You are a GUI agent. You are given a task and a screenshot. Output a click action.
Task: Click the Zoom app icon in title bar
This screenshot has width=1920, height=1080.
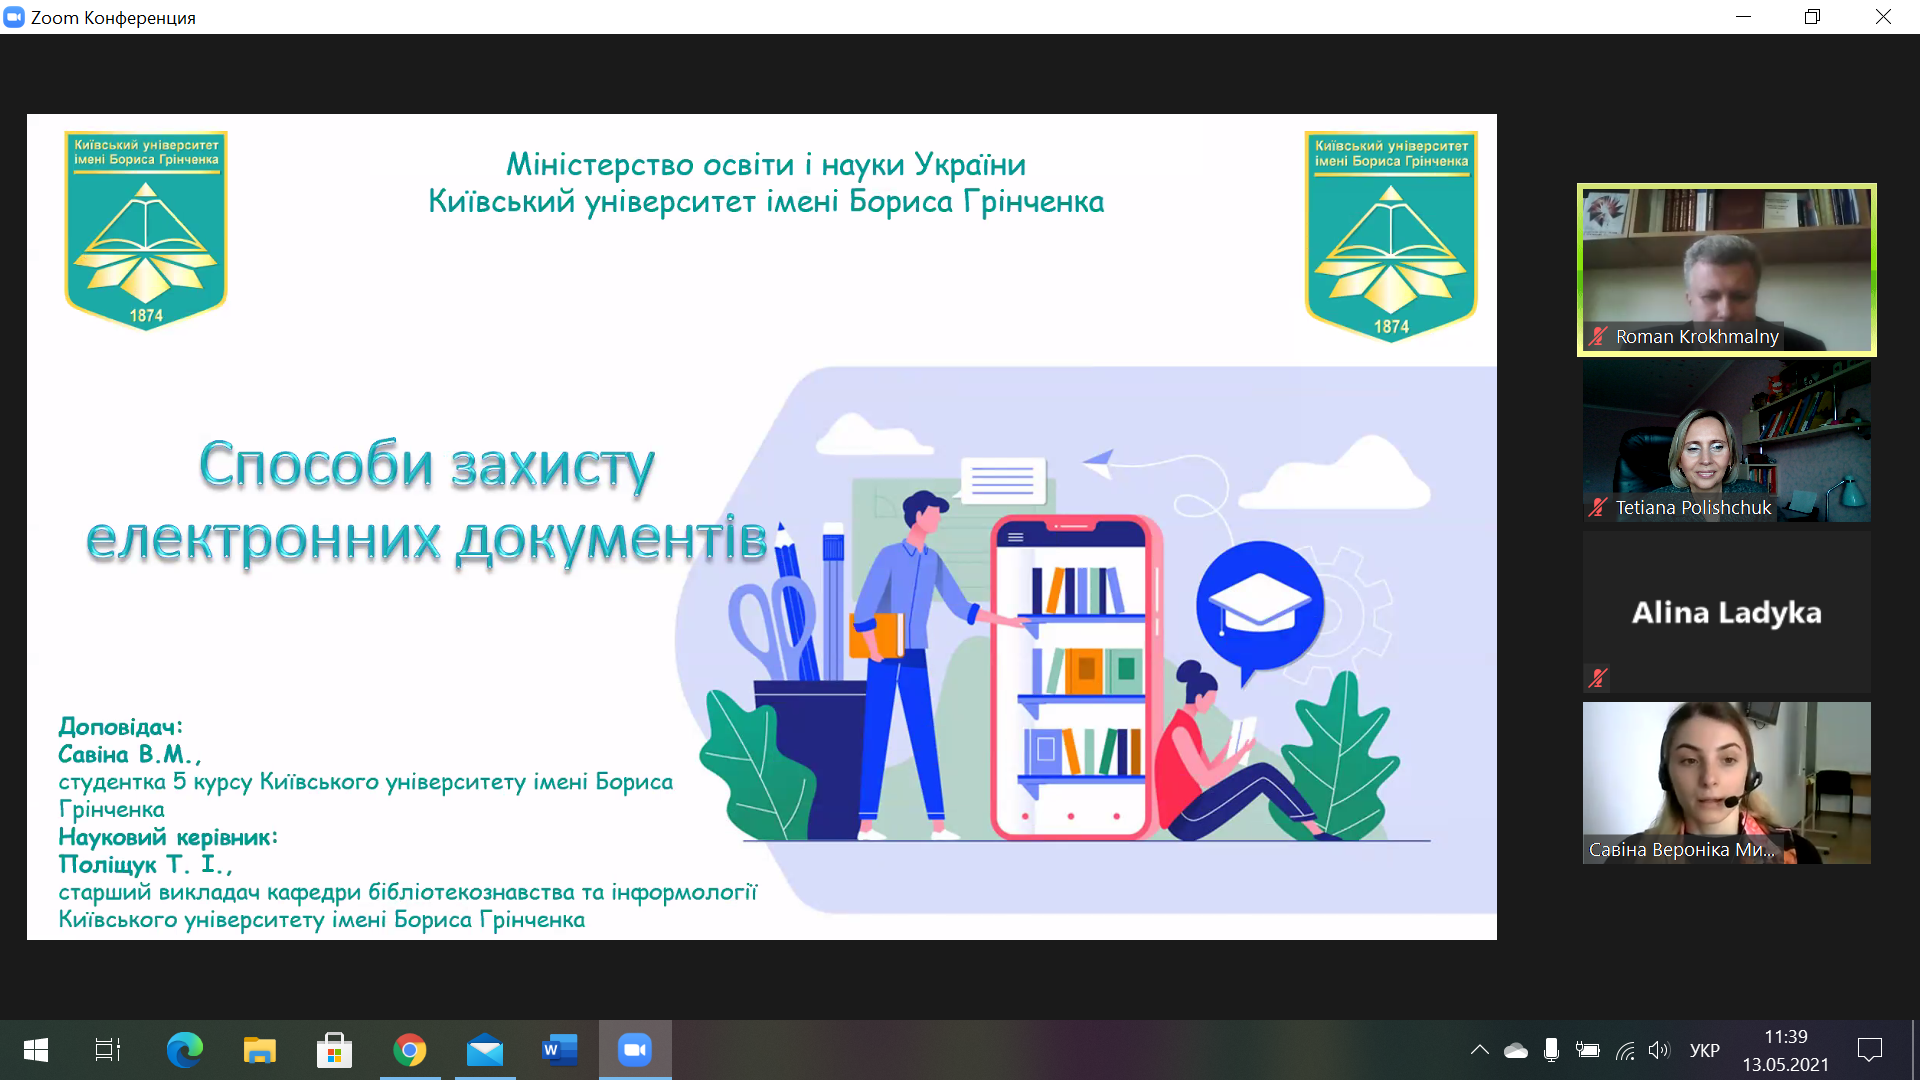click(14, 17)
